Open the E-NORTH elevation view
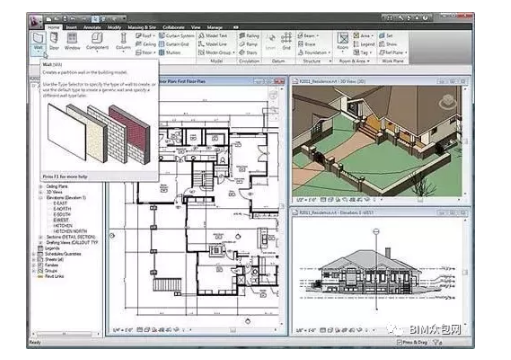511x360 pixels. pyautogui.click(x=62, y=209)
